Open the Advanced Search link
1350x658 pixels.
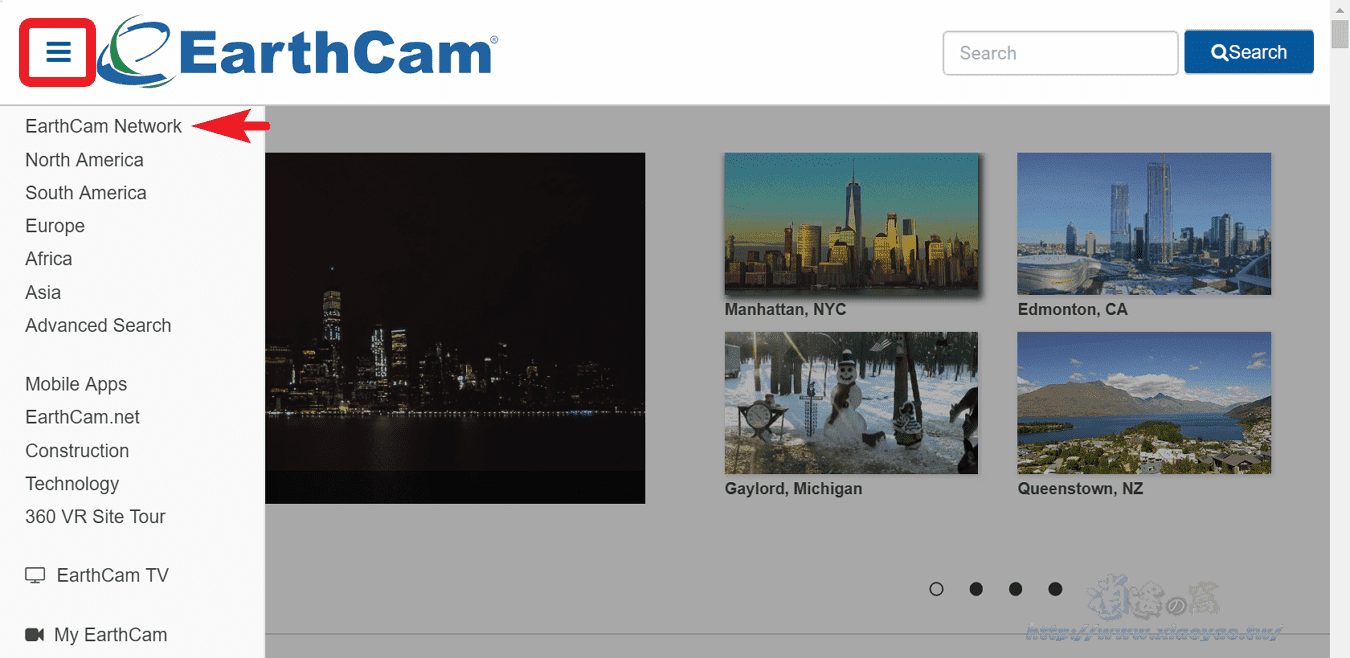[98, 325]
